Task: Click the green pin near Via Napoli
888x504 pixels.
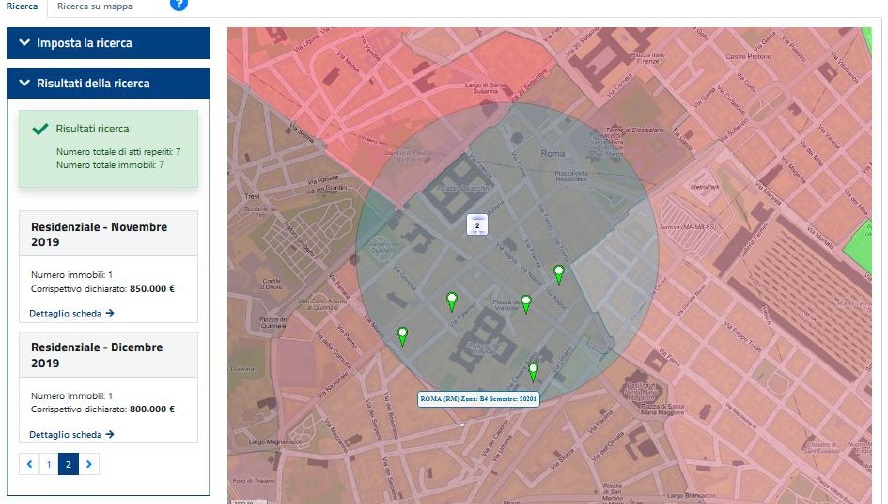Action: (x=559, y=275)
